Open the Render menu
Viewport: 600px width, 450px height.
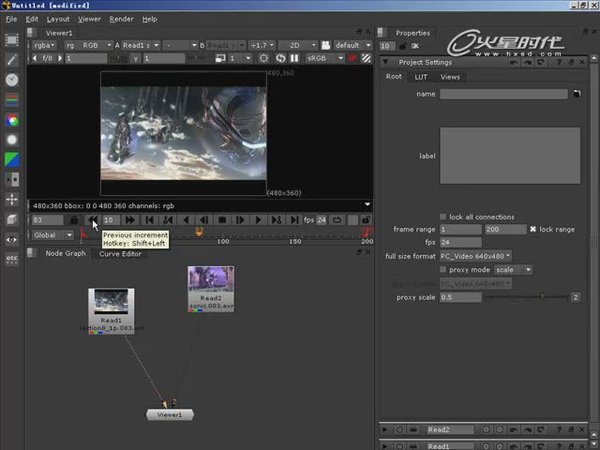(x=121, y=18)
